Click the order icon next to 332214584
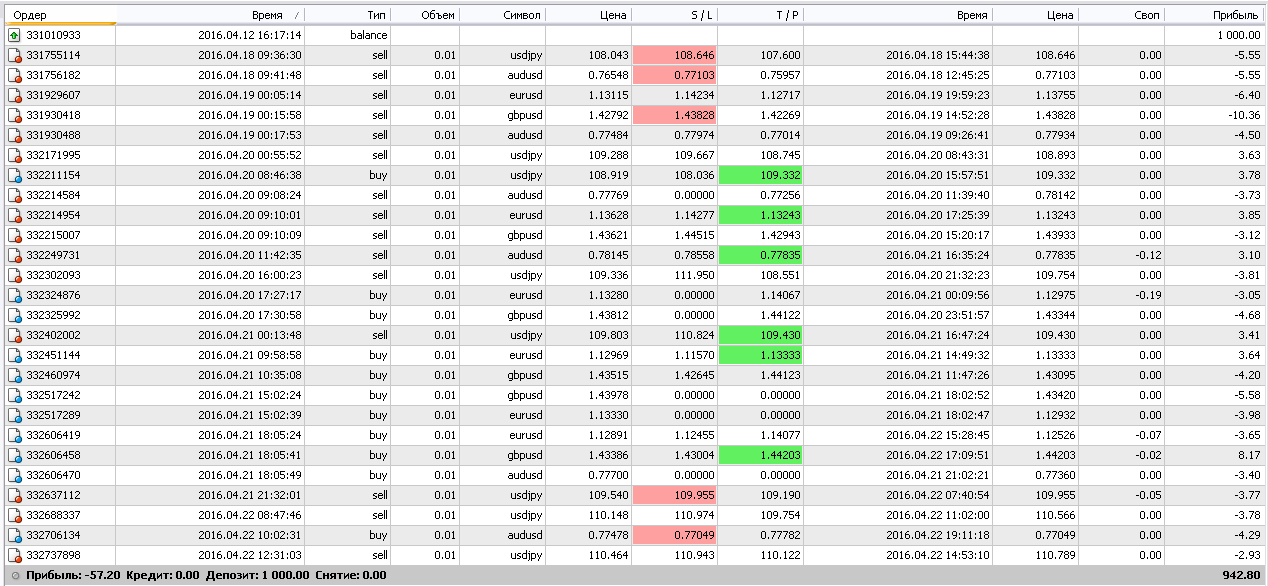 coord(14,195)
